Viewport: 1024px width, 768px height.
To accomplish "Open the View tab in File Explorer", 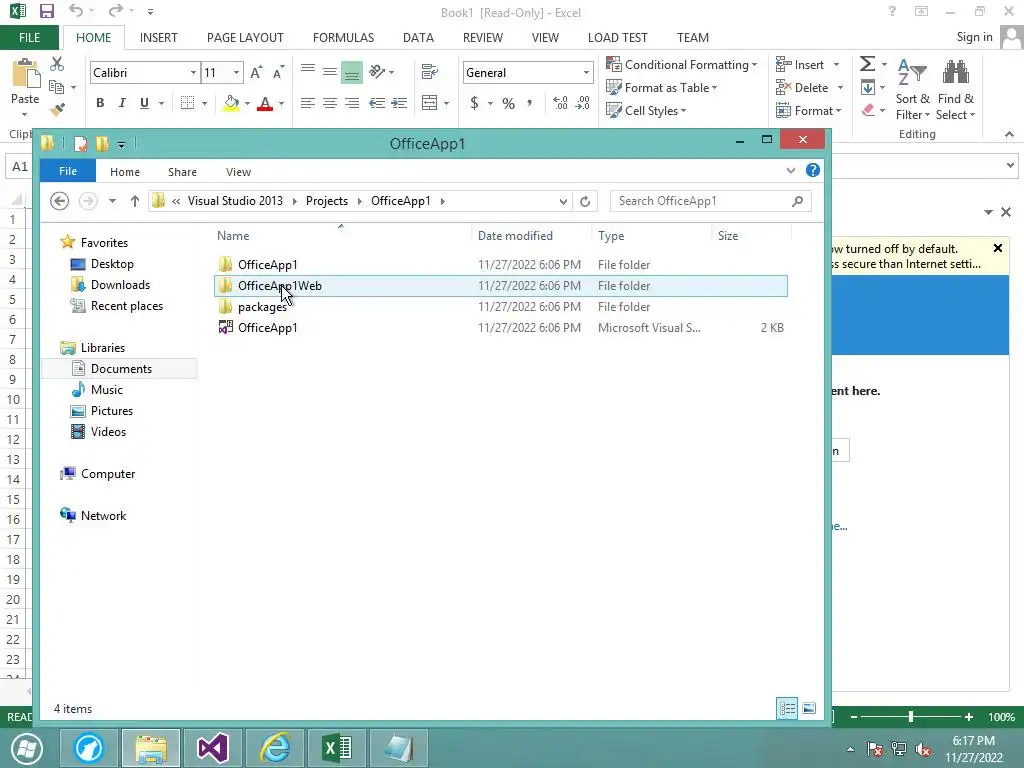I will point(238,172).
